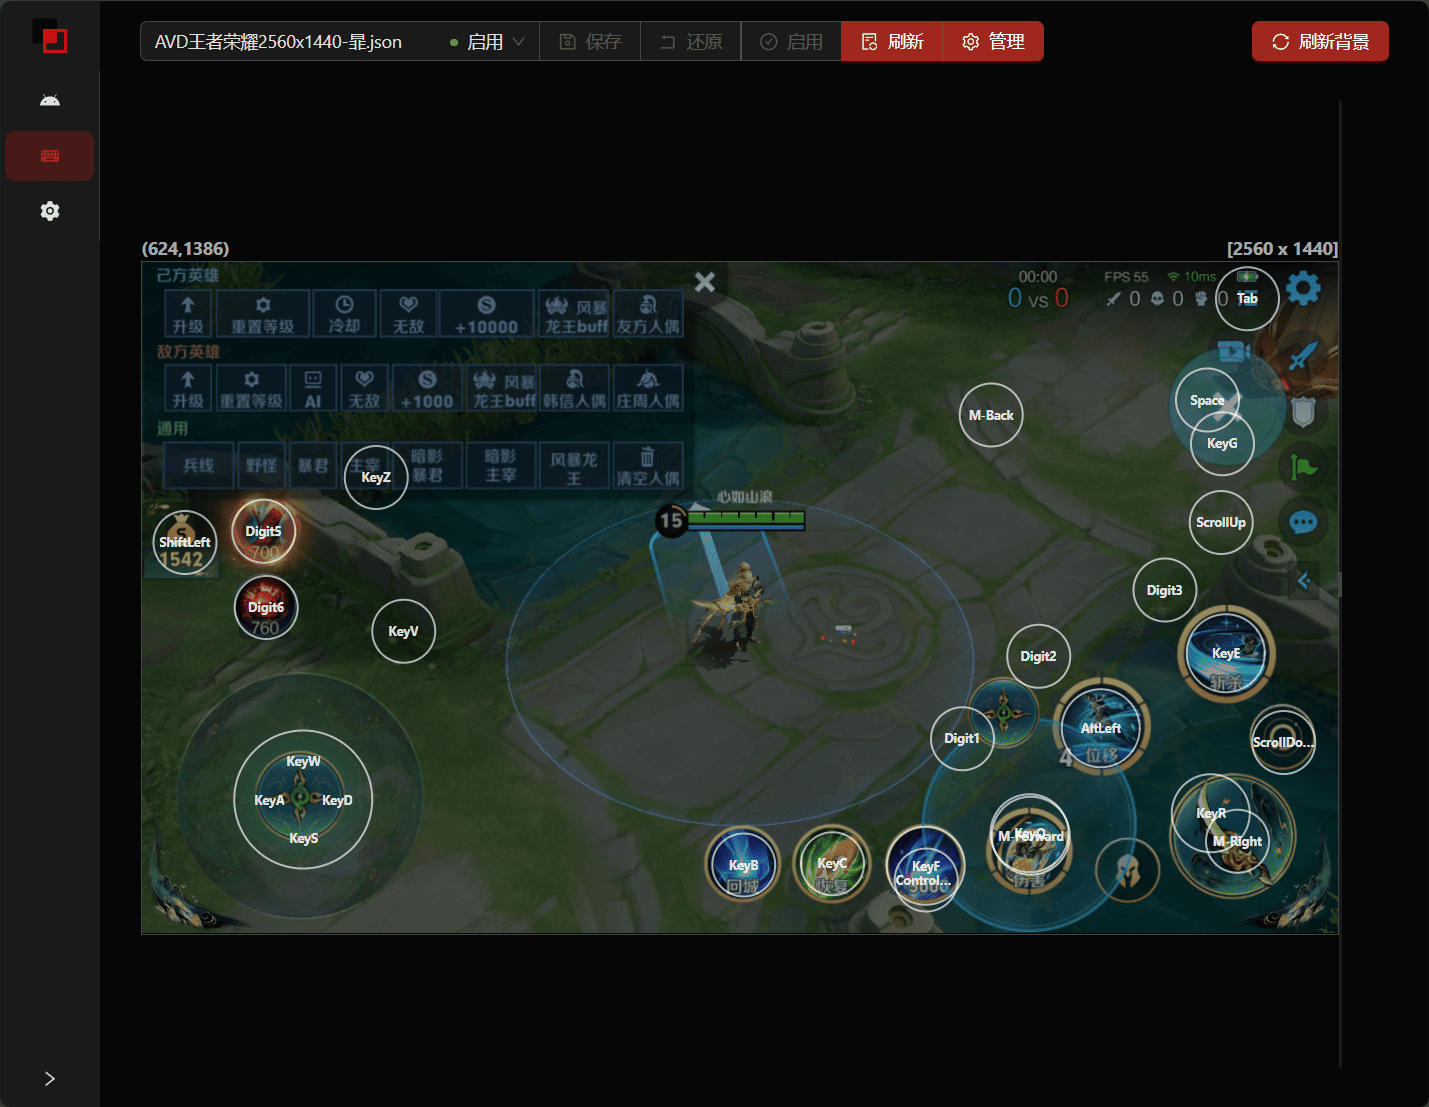
Task: Click the 启用 apply button
Action: click(791, 42)
